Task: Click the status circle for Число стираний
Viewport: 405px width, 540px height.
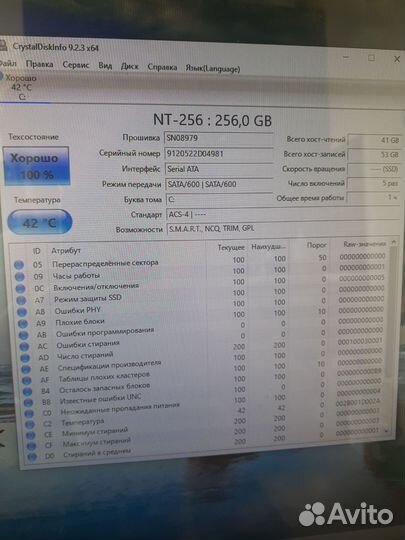Action: pyautogui.click(x=25, y=358)
